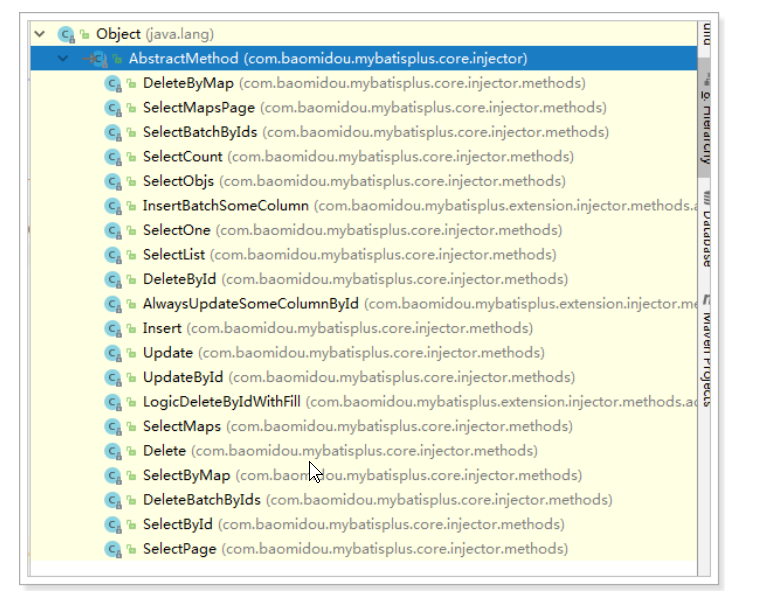The height and width of the screenshot is (594, 772).
Task: Click the SelectById class icon
Action: pos(113,525)
